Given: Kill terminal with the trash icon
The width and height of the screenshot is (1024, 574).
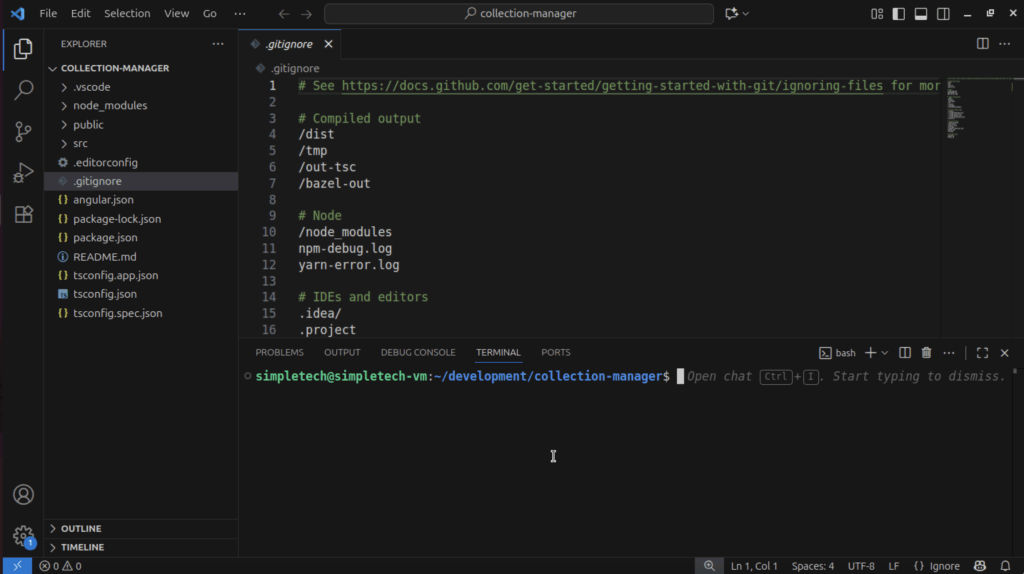Looking at the screenshot, I should pyautogui.click(x=926, y=353).
